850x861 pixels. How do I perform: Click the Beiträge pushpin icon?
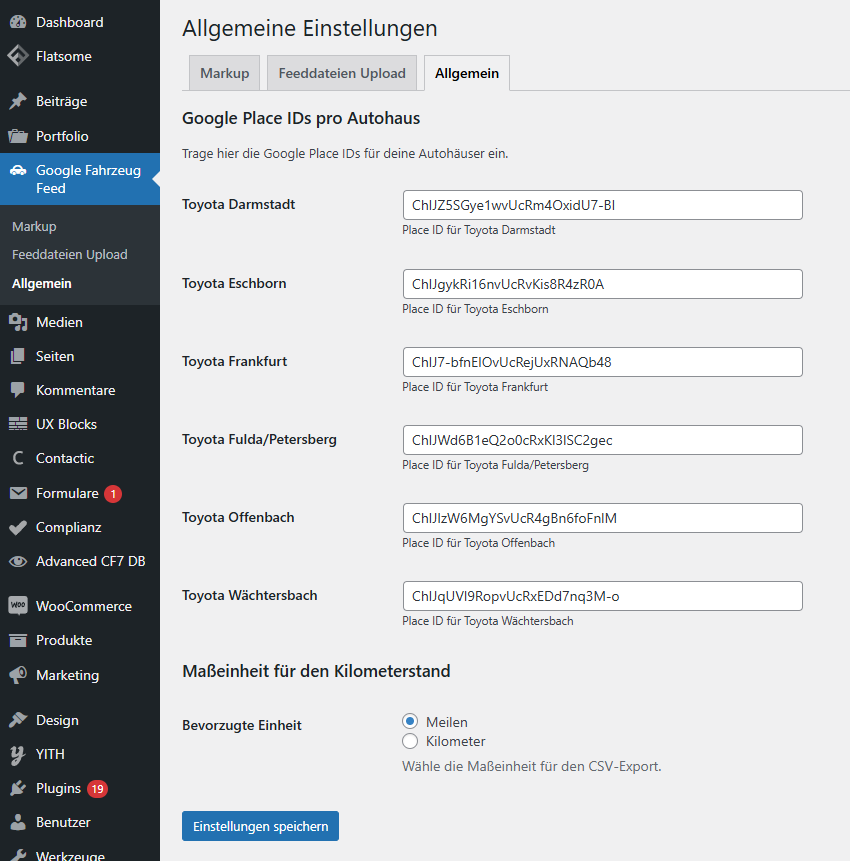point(18,101)
